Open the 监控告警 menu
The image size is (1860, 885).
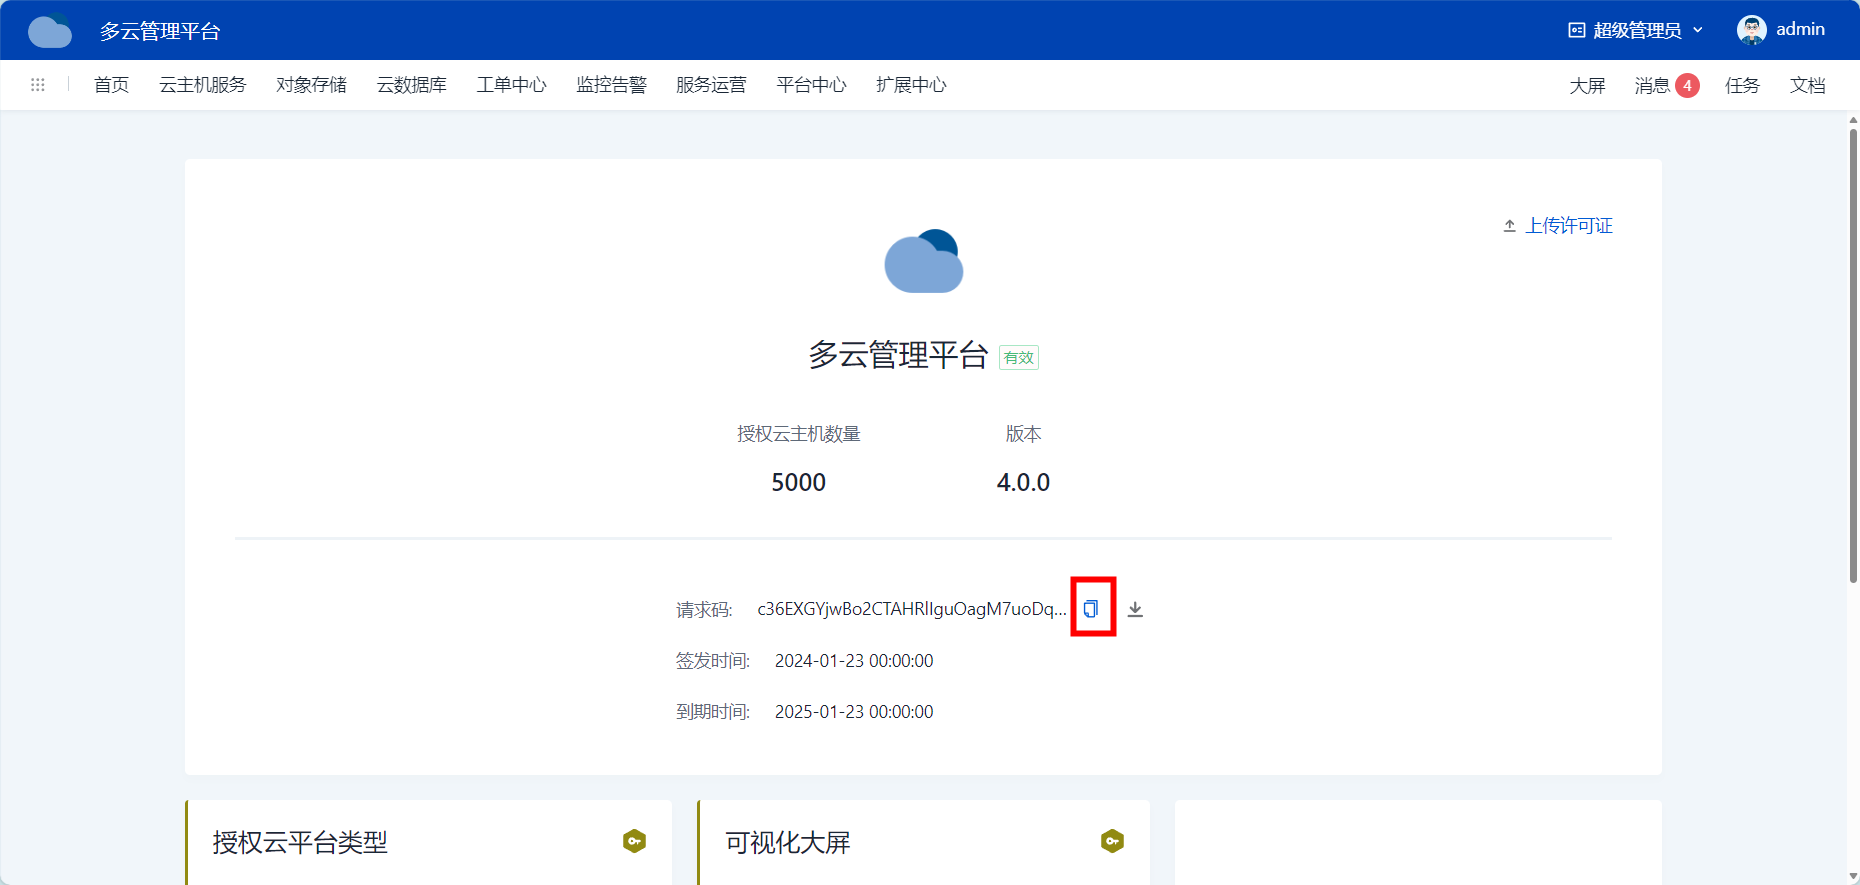[x=612, y=85]
